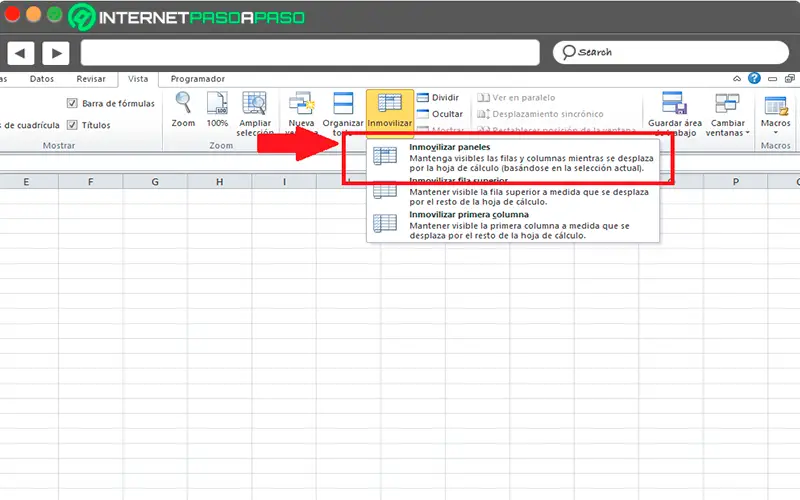800x500 pixels.
Task: Toggle Barra de fórmulas checkbox
Action: click(x=72, y=104)
